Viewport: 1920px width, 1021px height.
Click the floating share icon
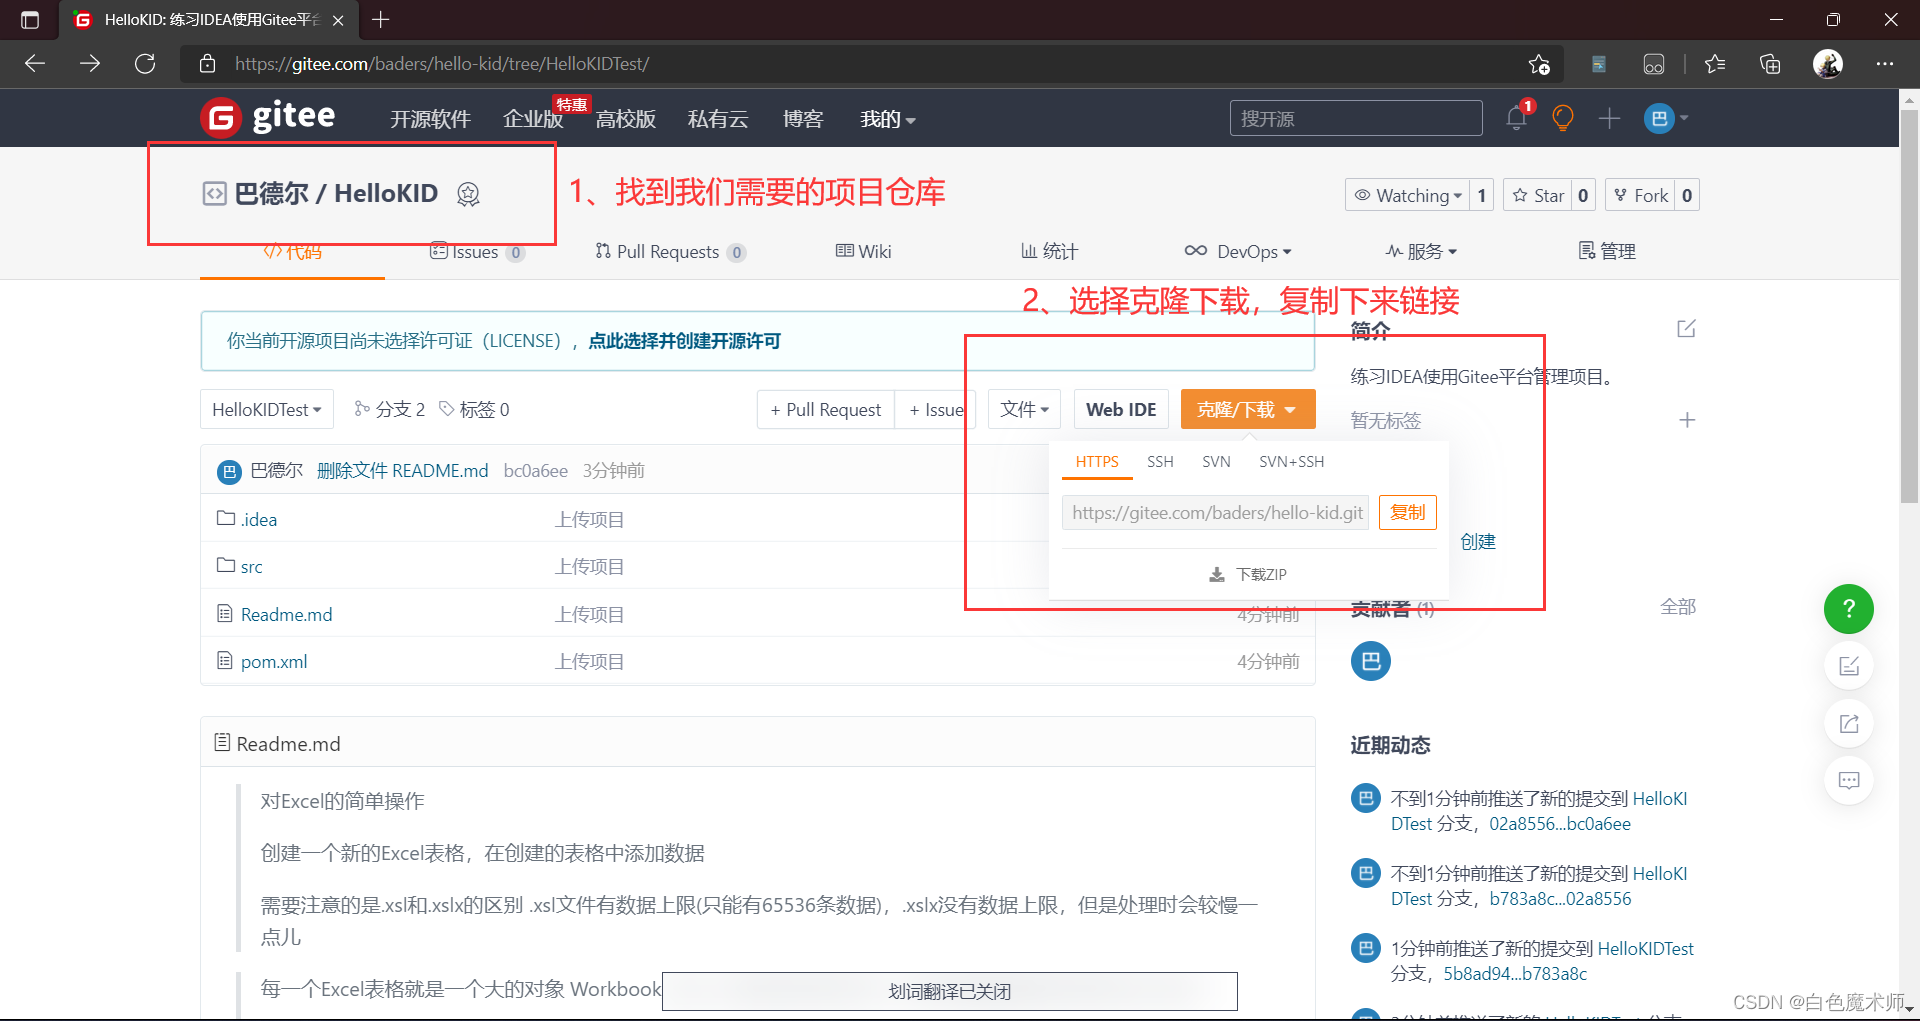tap(1848, 723)
